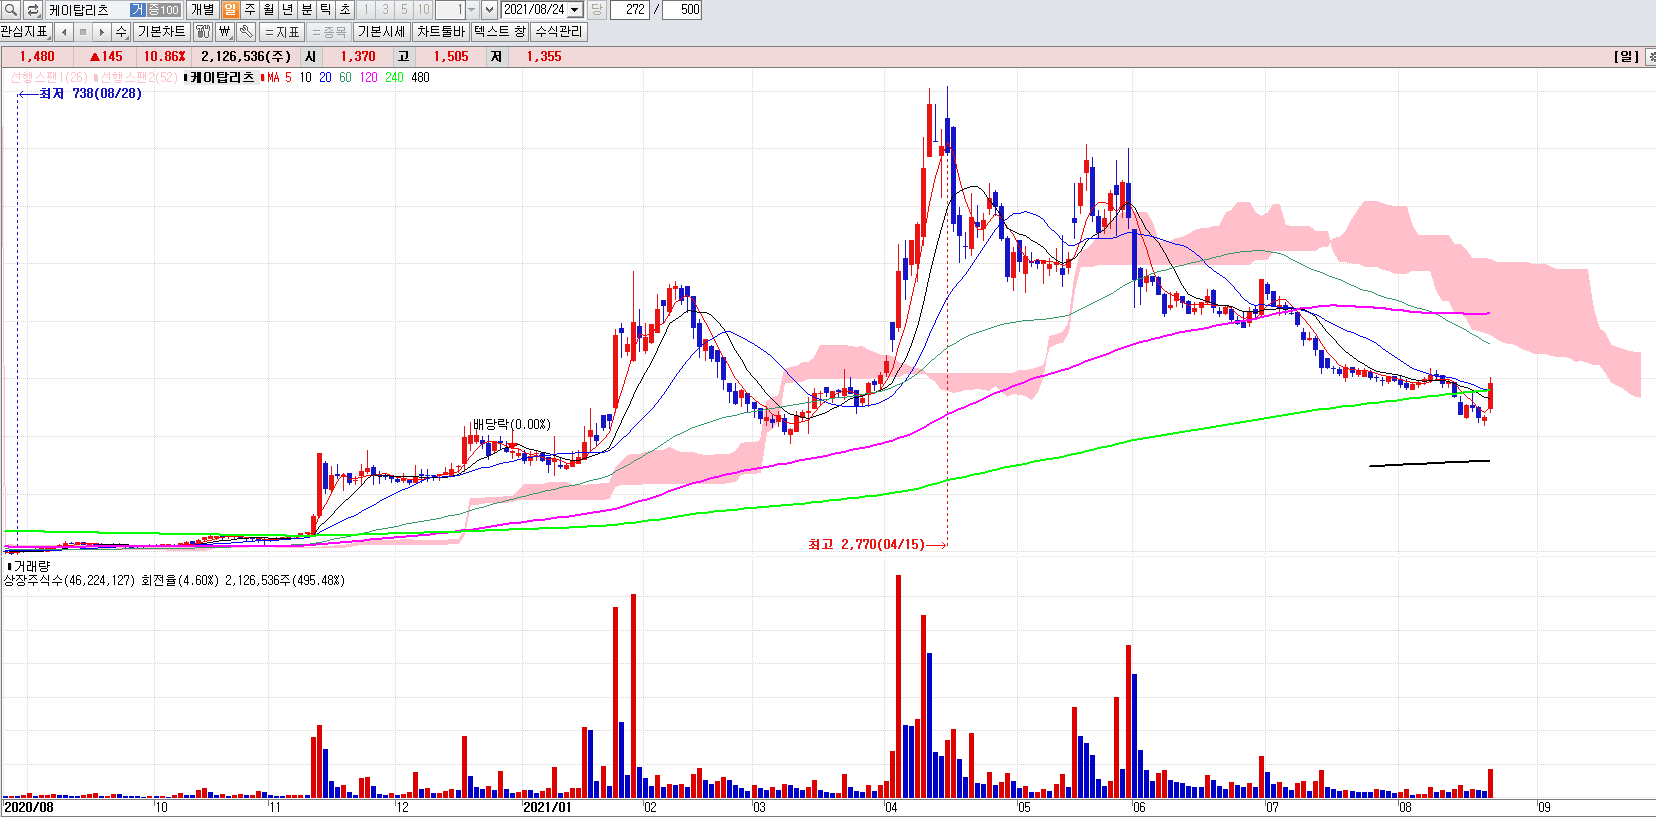1656x817 pixels.
Task: Open the date picker dropdown 2021/08/24
Action: coord(575,10)
